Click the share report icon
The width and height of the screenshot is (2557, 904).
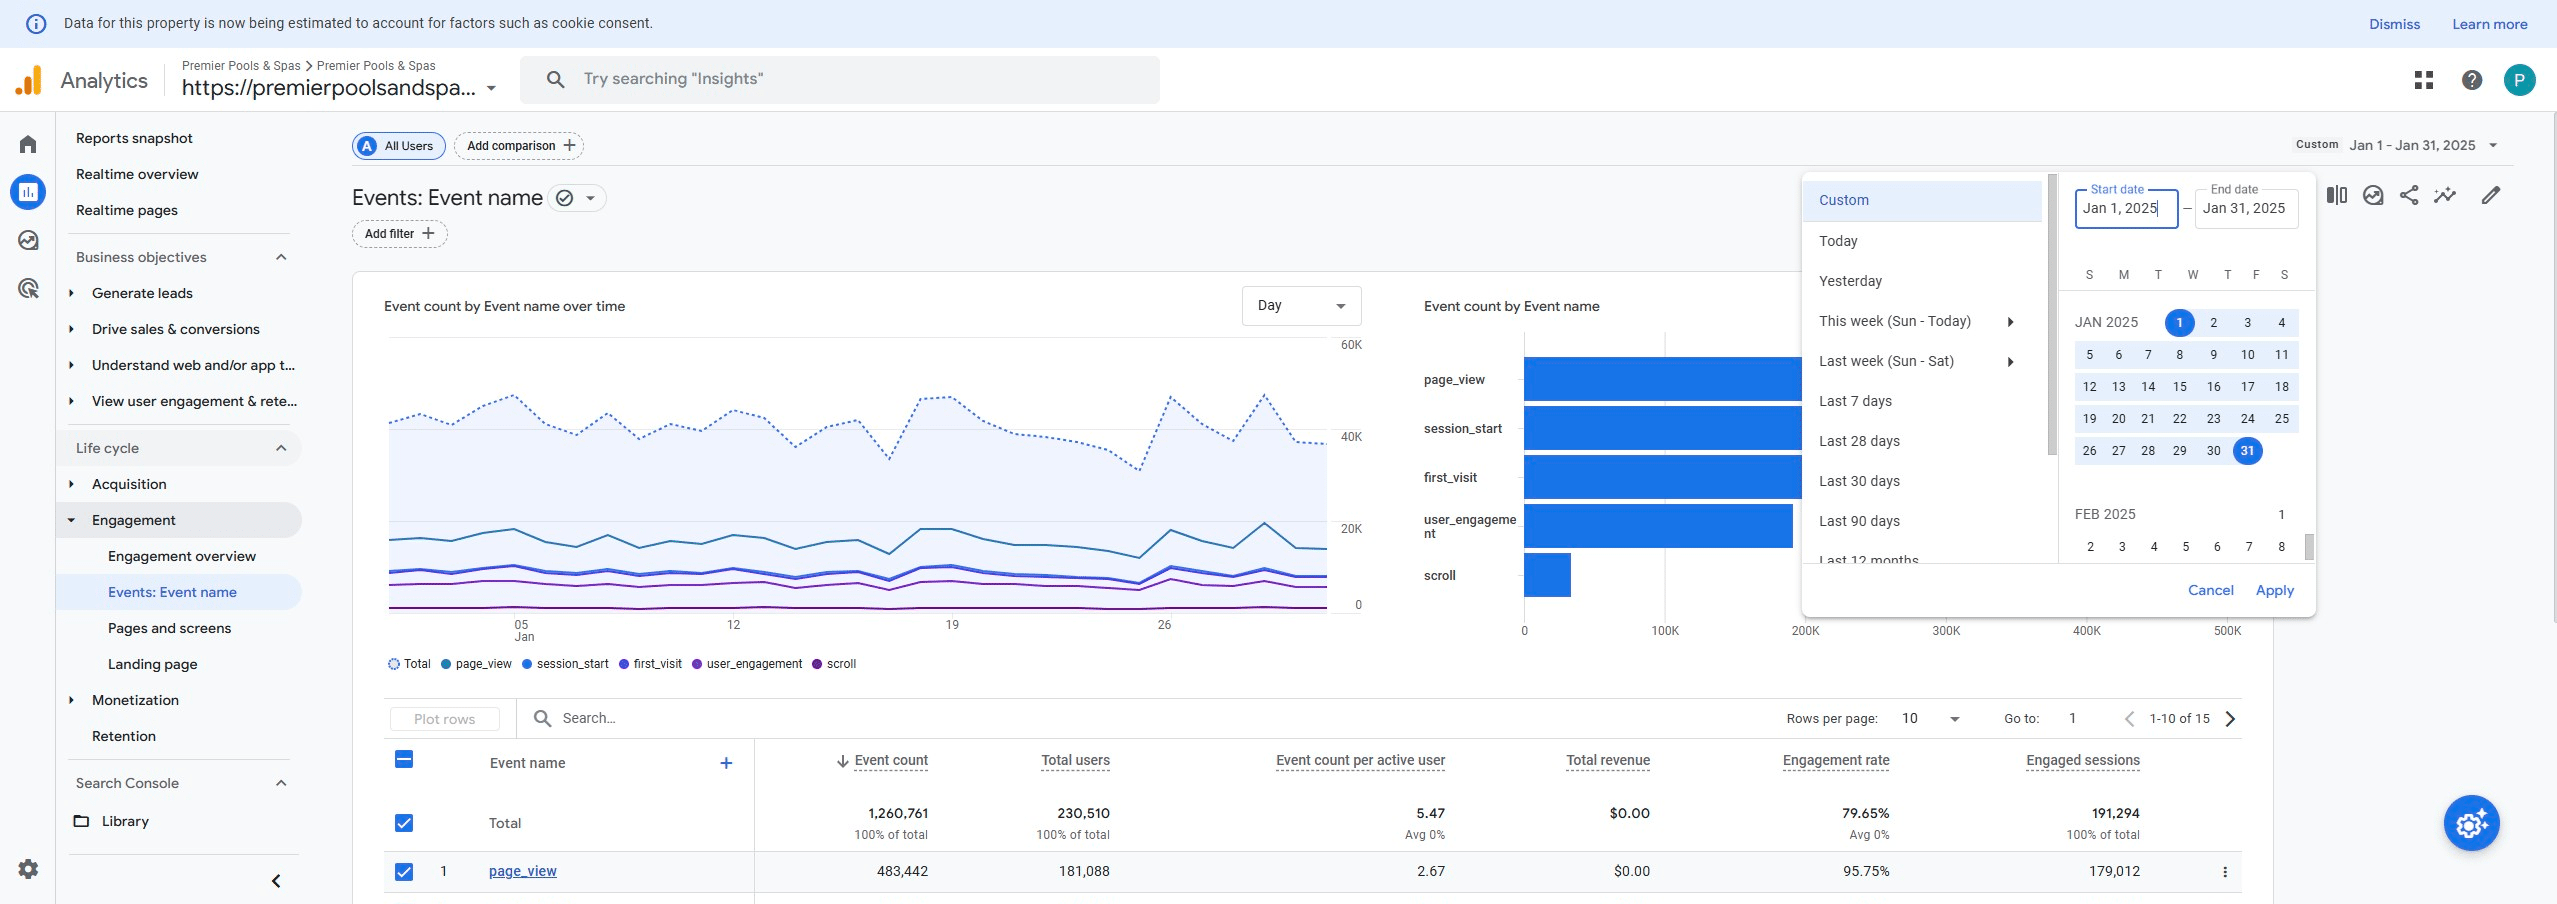[x=2409, y=196]
